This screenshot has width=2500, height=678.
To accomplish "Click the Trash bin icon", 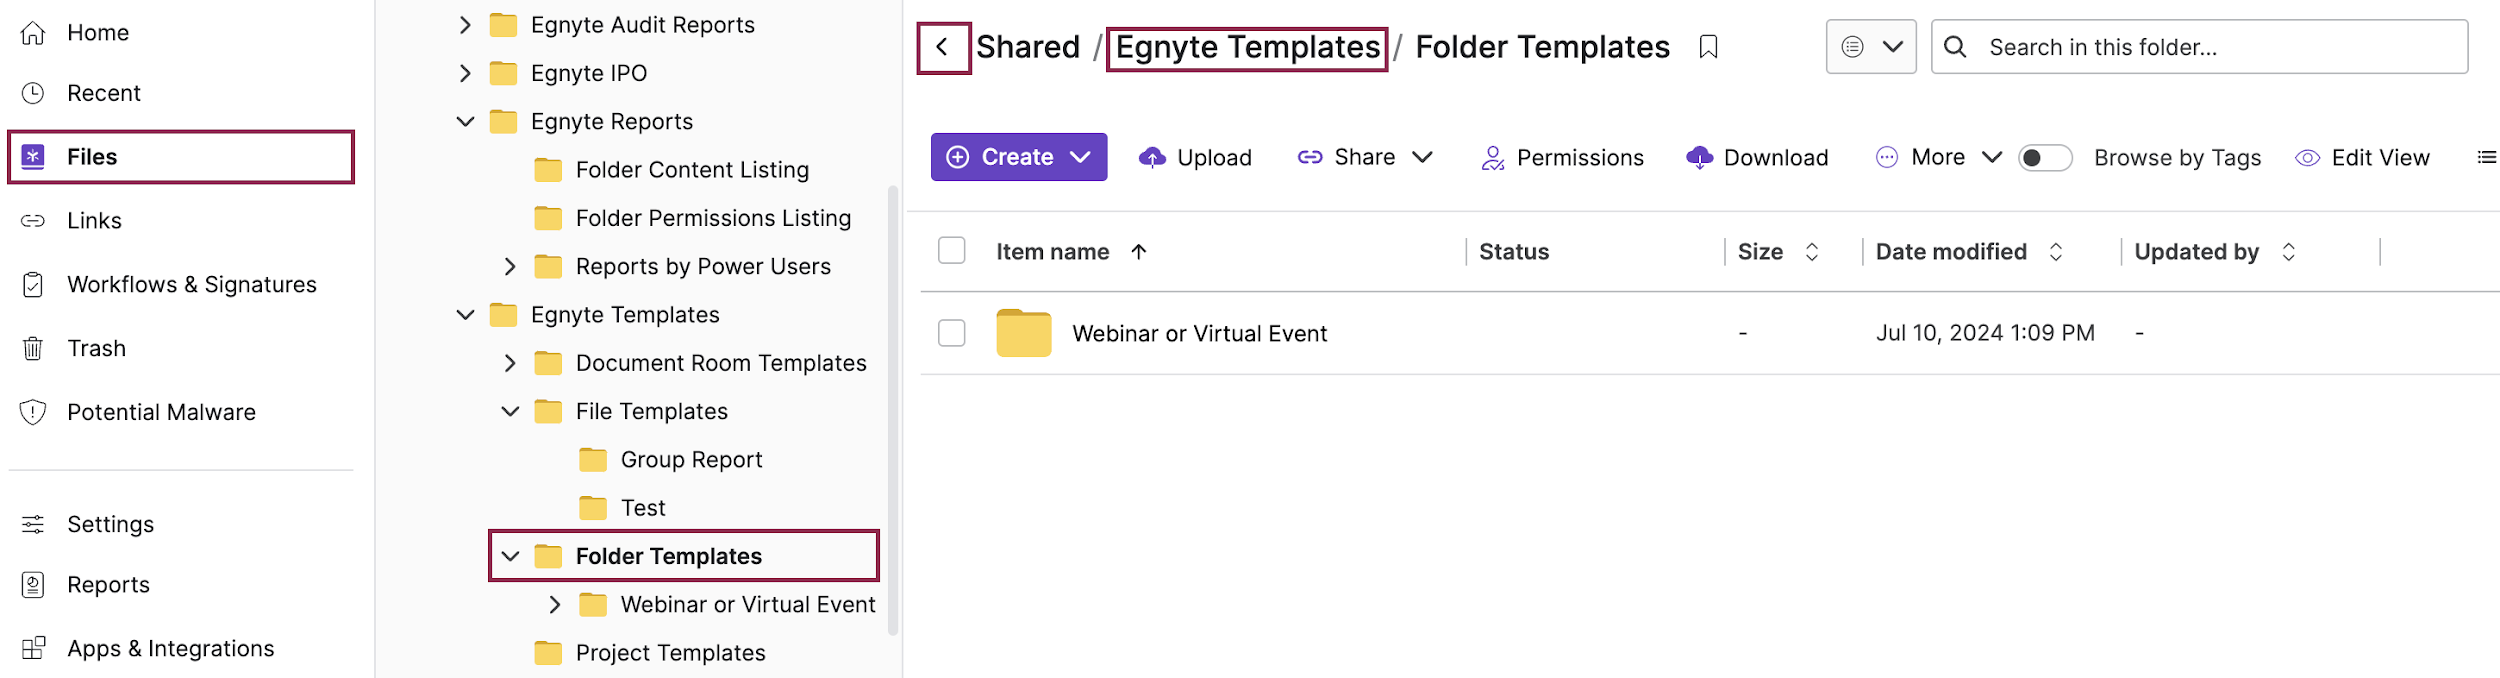I will coord(33,349).
